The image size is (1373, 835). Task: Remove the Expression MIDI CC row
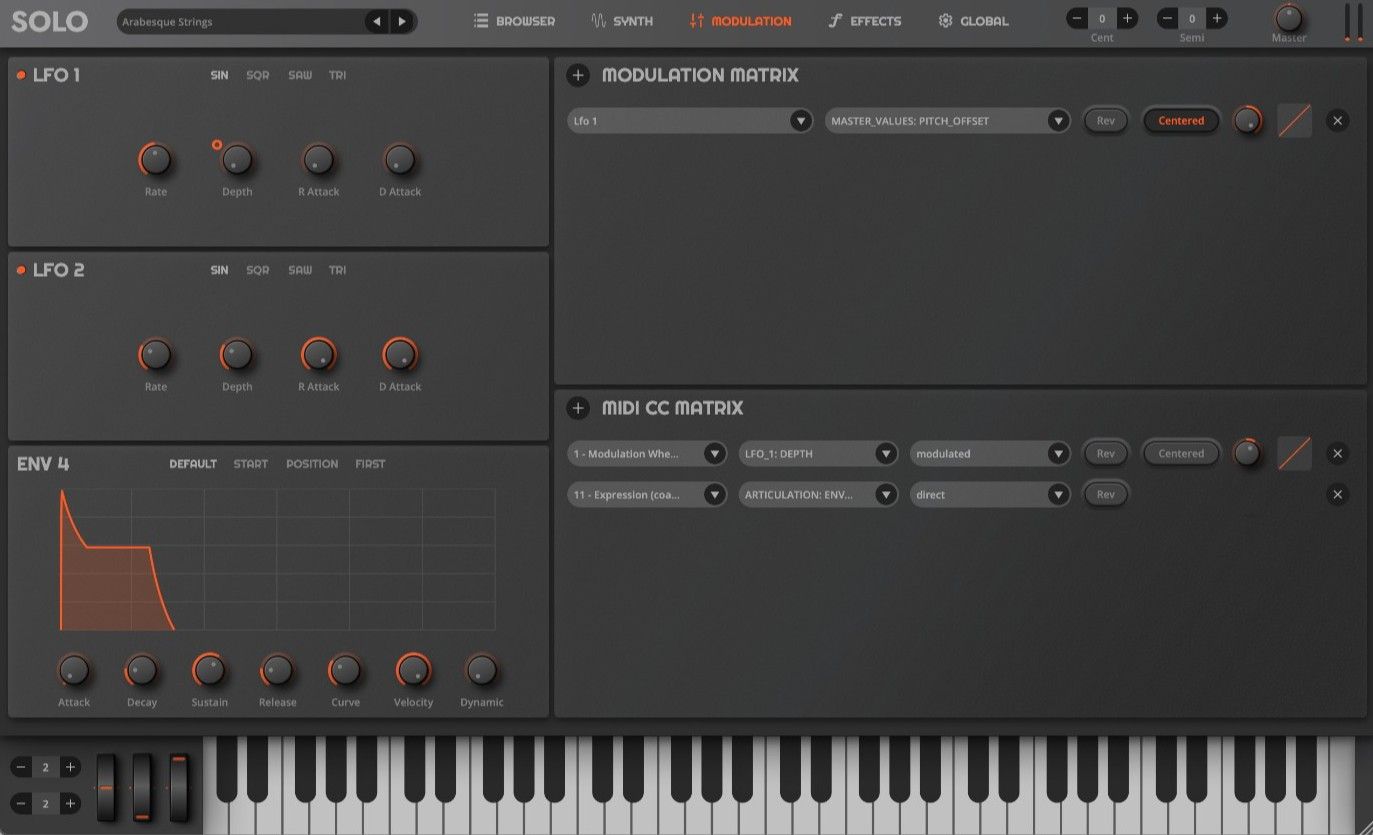1337,494
